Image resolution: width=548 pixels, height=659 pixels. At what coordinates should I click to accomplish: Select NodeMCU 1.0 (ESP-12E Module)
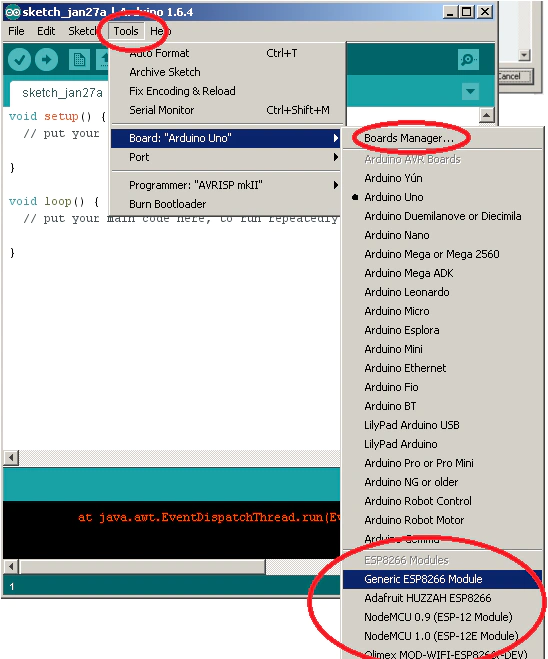point(443,636)
